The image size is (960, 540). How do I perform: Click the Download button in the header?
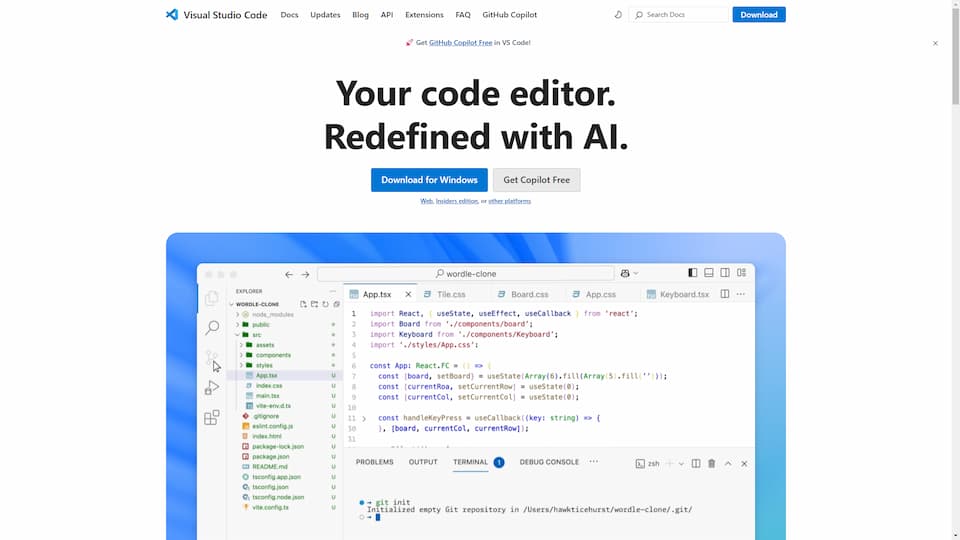(x=759, y=15)
